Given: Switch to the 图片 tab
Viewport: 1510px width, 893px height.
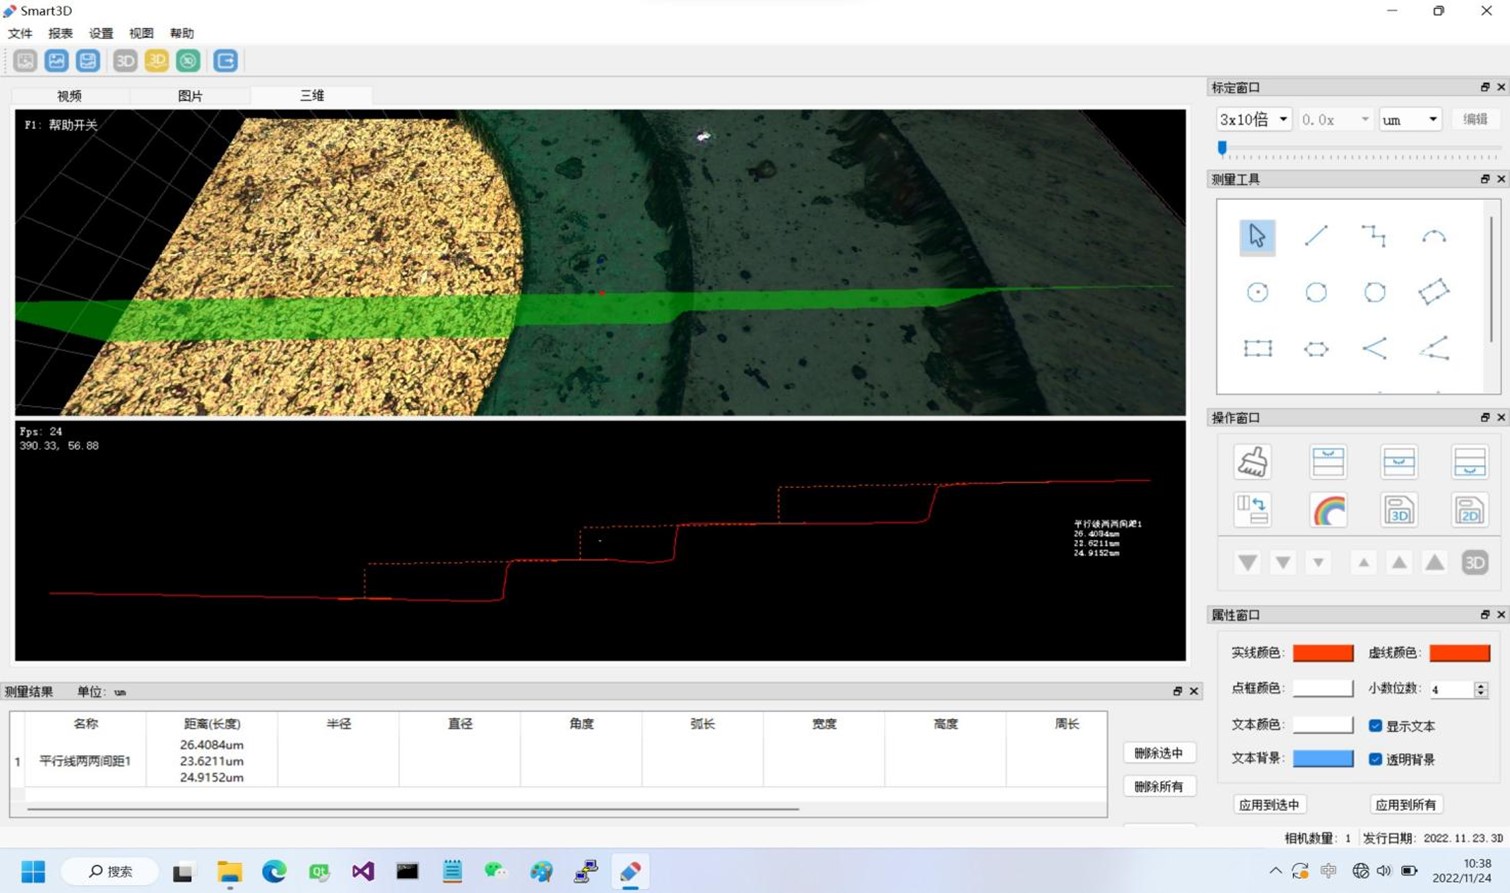Looking at the screenshot, I should coord(190,96).
